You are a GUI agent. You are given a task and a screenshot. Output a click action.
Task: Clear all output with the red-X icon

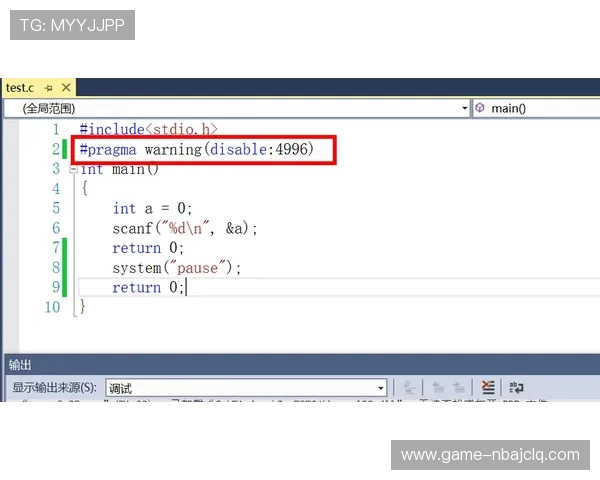tap(488, 388)
